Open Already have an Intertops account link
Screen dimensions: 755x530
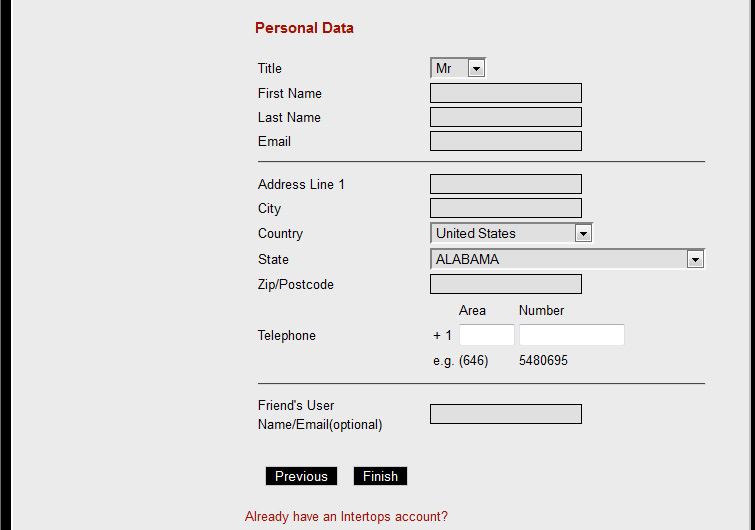coord(346,517)
